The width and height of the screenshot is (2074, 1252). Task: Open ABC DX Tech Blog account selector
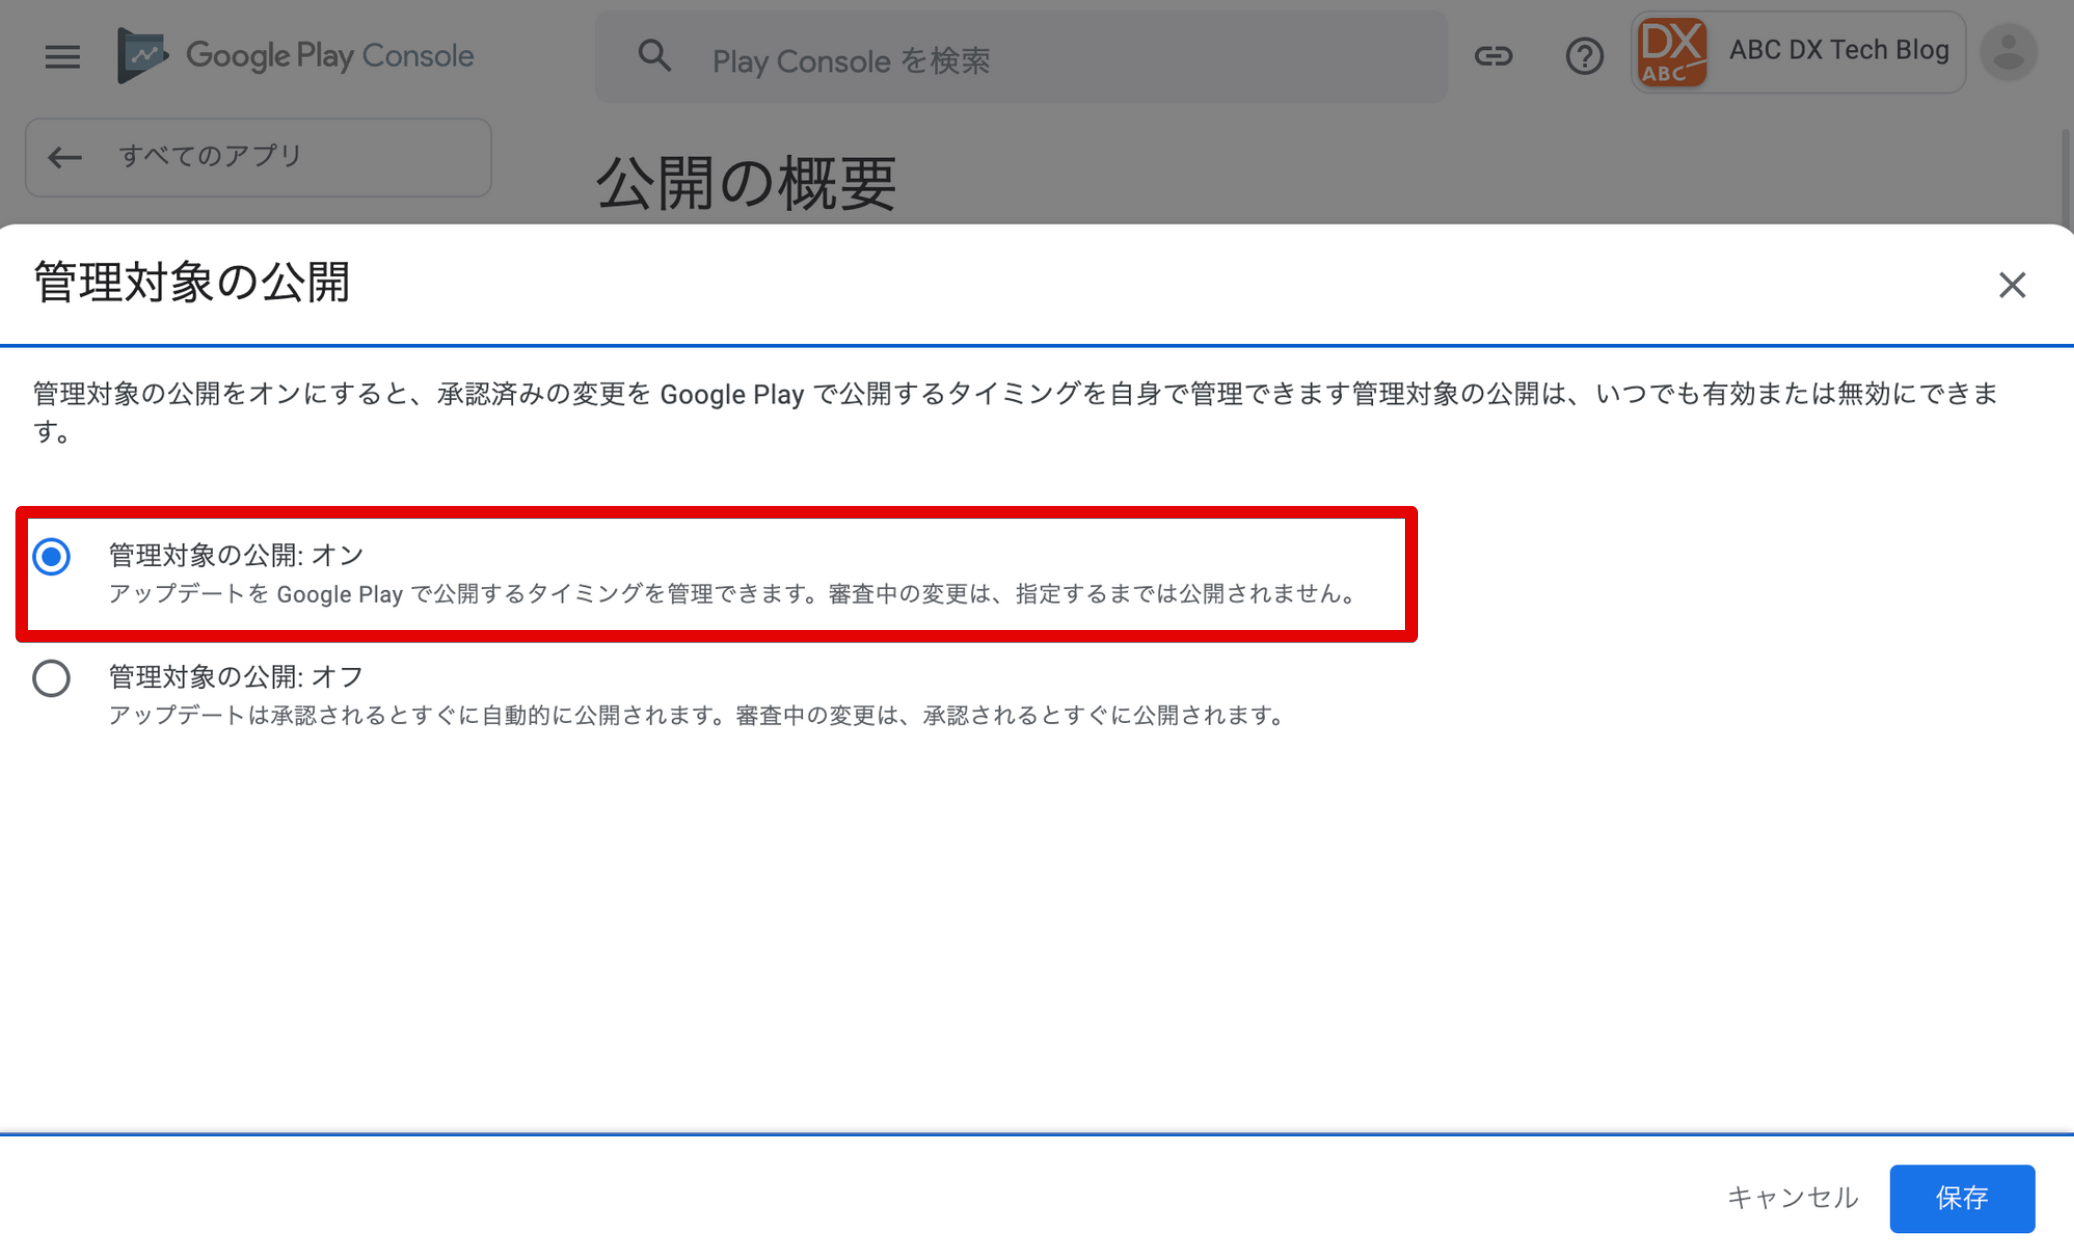1838,51
